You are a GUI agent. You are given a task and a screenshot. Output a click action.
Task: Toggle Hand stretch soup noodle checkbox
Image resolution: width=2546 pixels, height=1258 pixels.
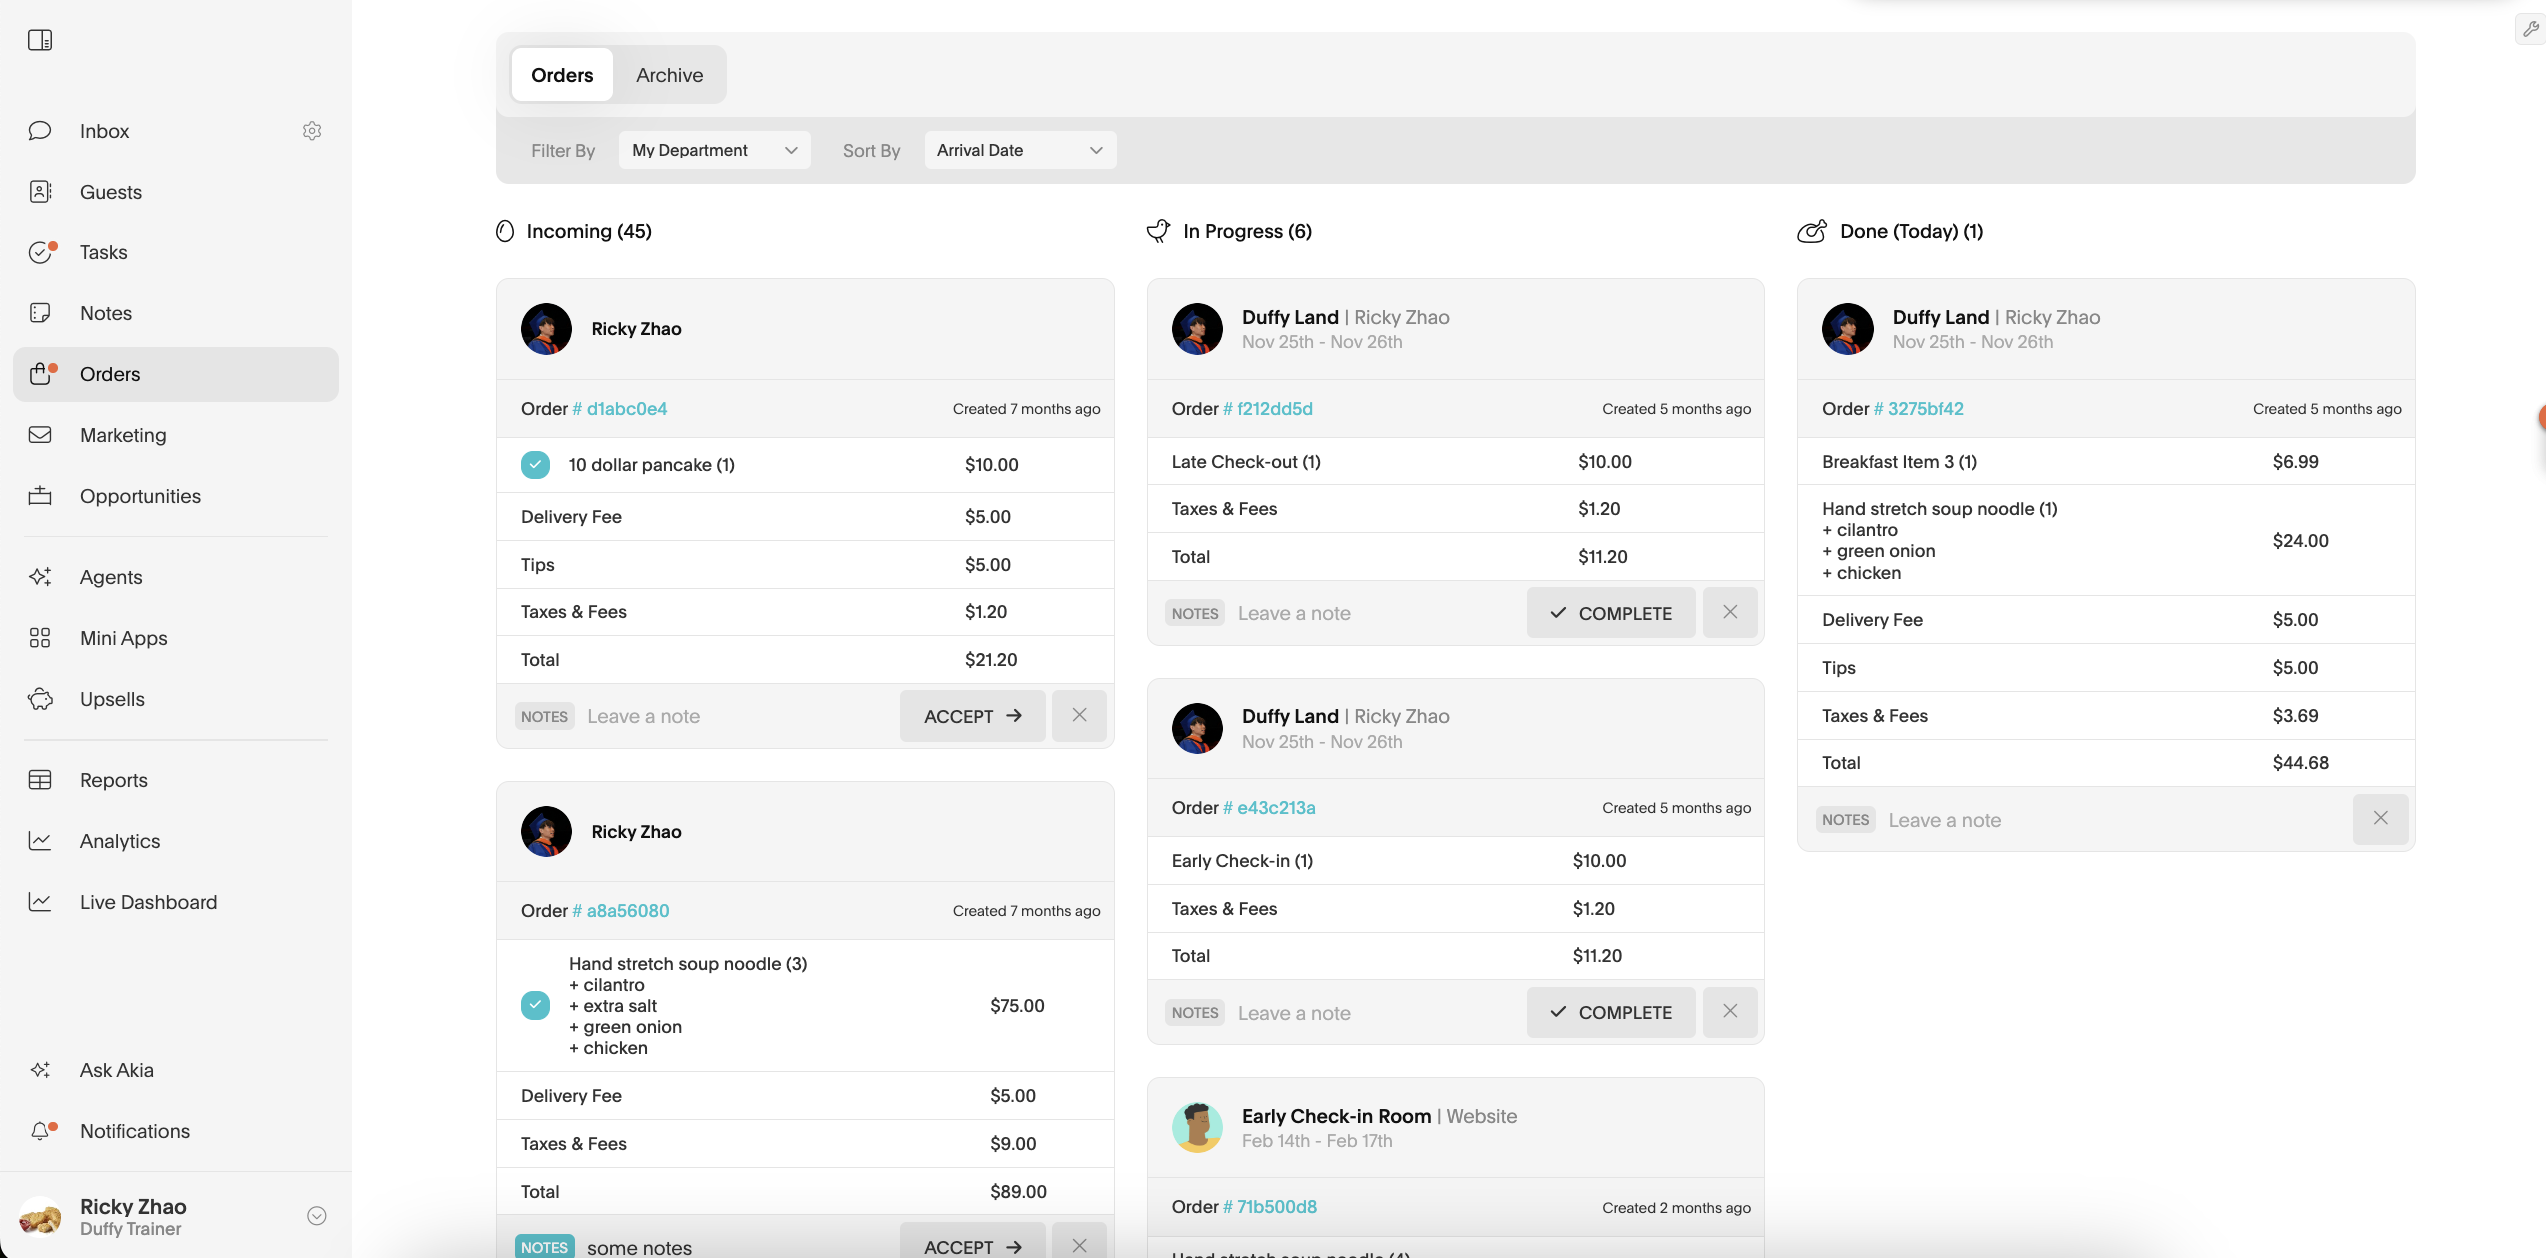pos(535,1005)
